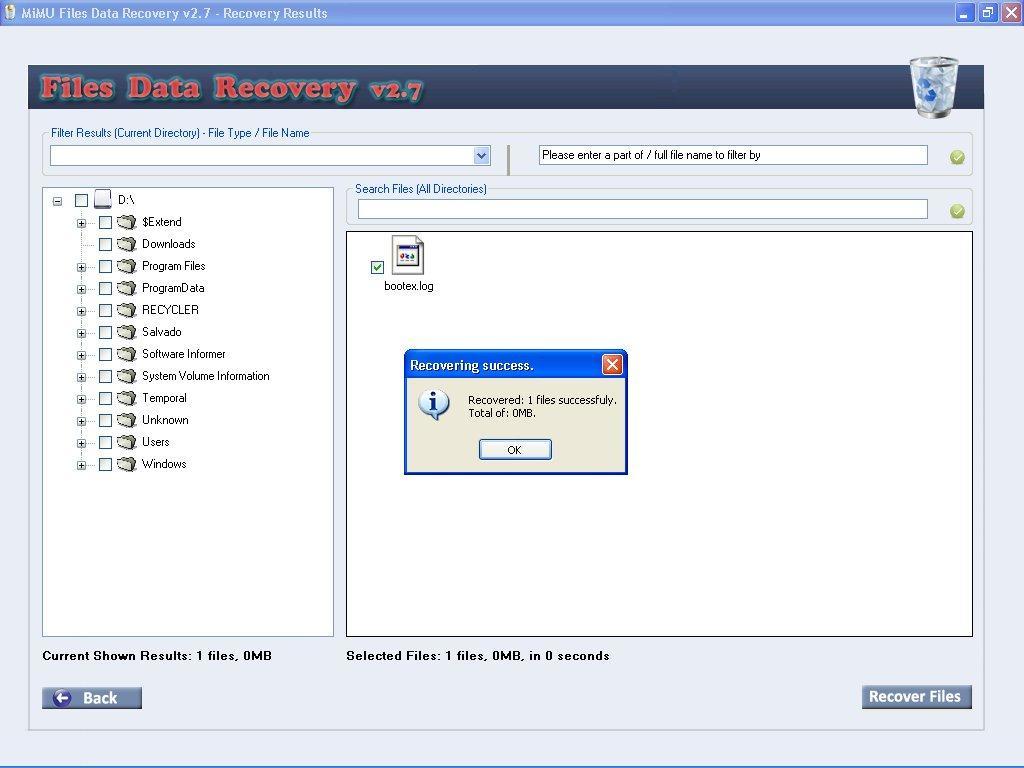Click the RECYCLER folder icon
This screenshot has height=768, width=1024.
(x=127, y=310)
